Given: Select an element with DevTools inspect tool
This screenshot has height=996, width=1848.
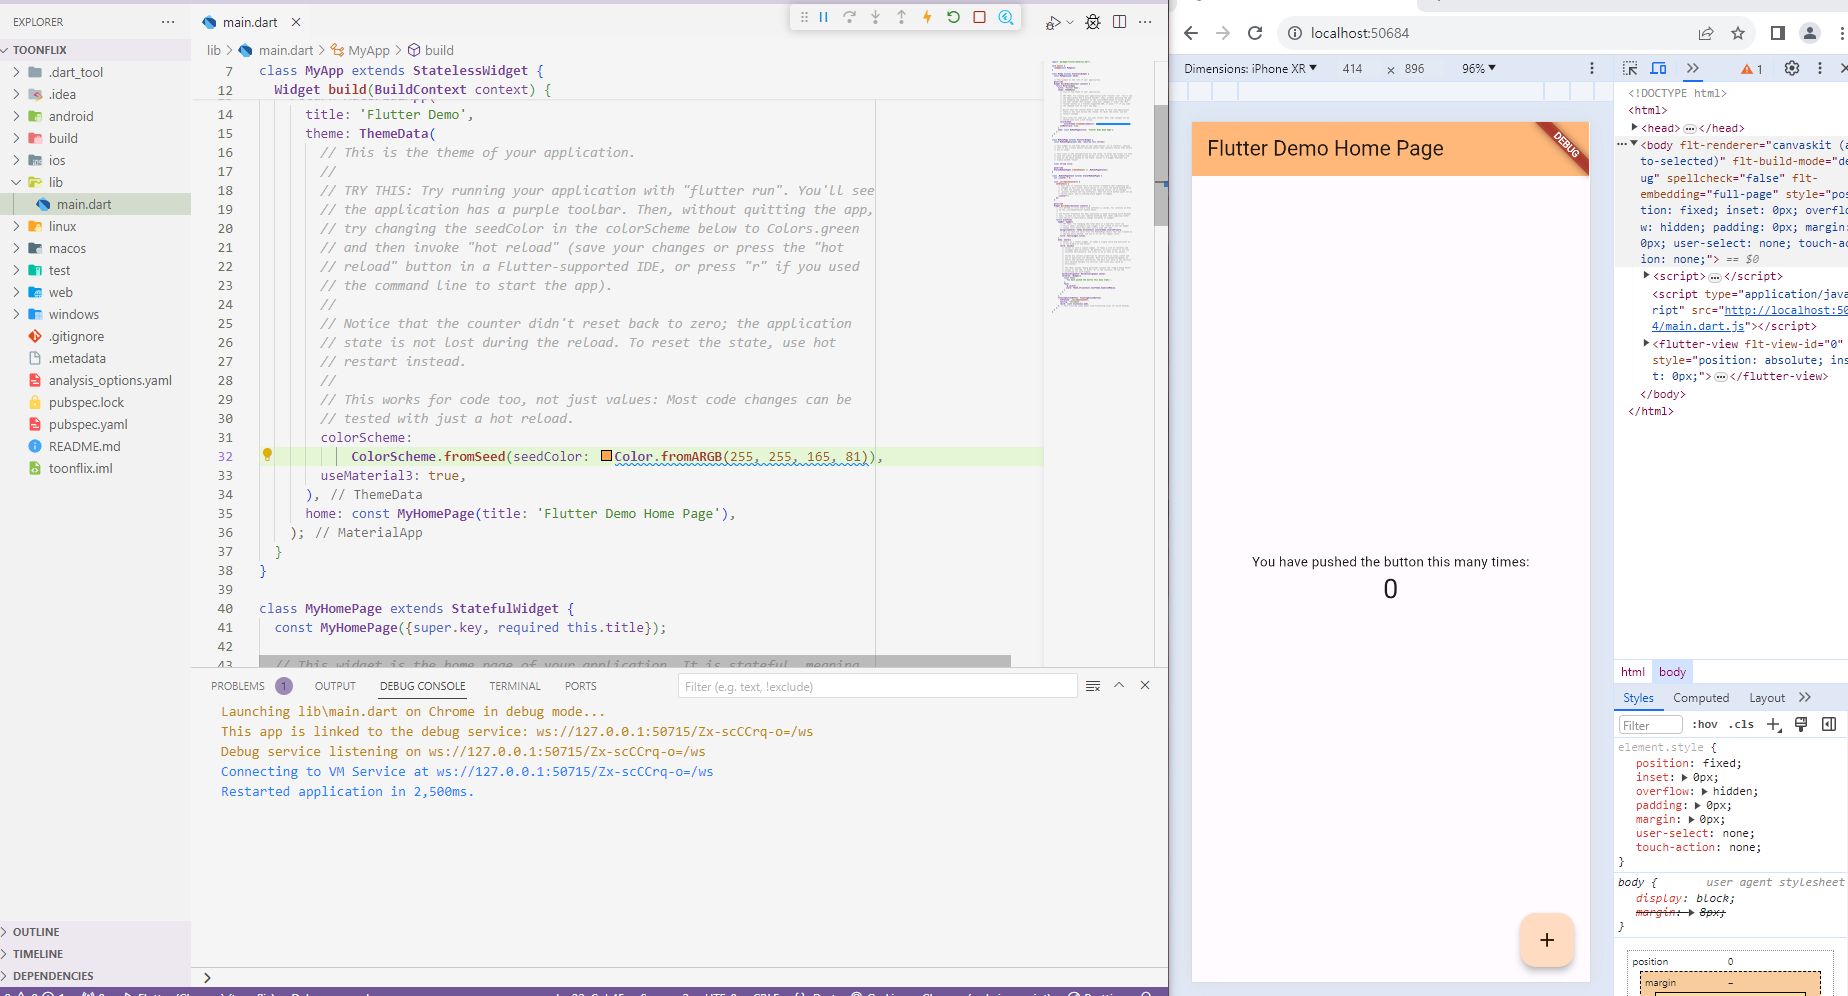Looking at the screenshot, I should pyautogui.click(x=1630, y=68).
